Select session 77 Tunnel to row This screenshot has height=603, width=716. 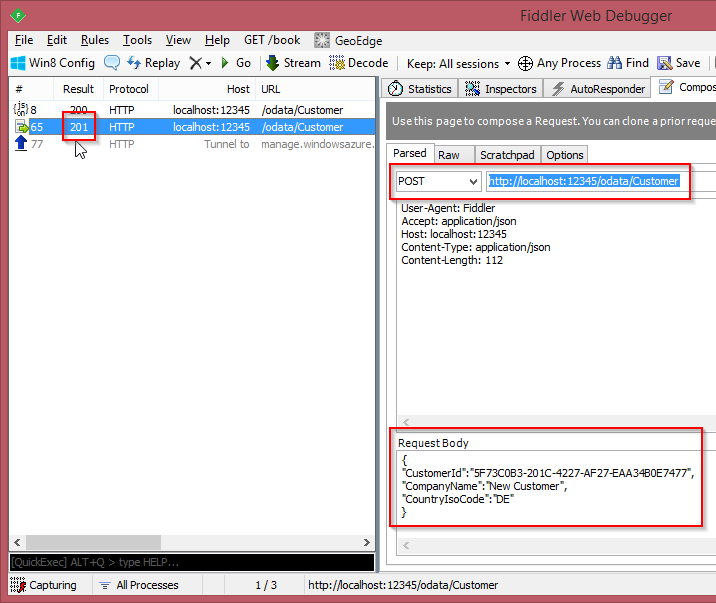[192, 144]
